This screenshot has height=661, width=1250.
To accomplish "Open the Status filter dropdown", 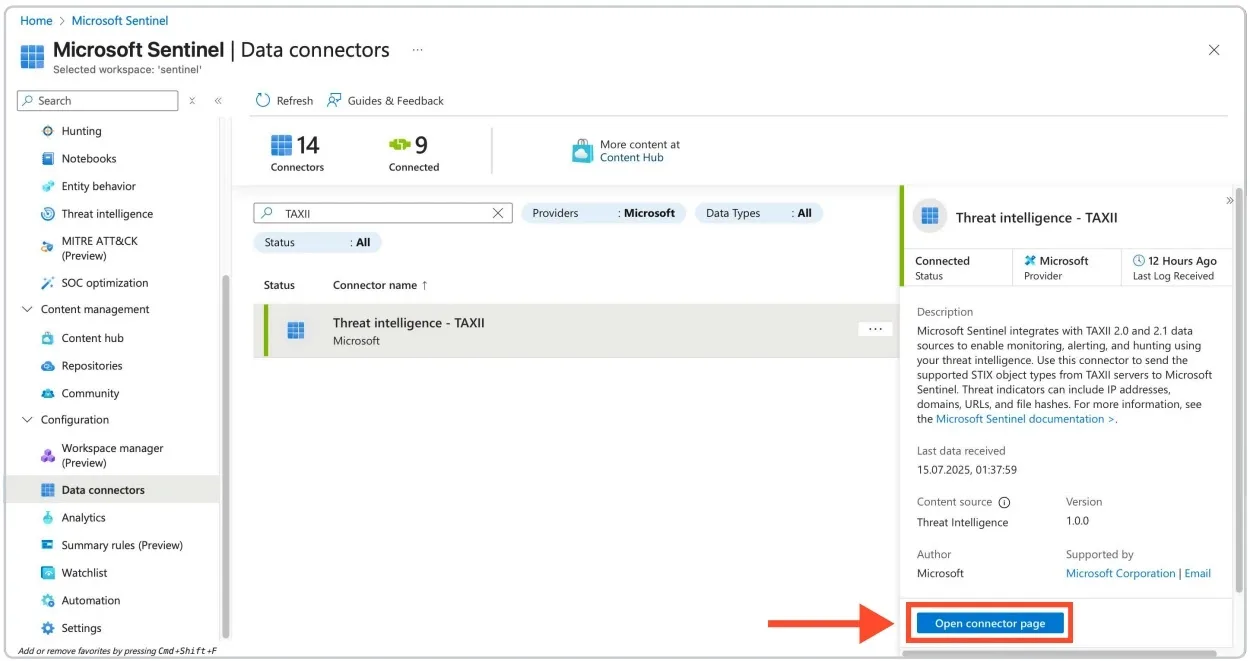I will [x=318, y=242].
